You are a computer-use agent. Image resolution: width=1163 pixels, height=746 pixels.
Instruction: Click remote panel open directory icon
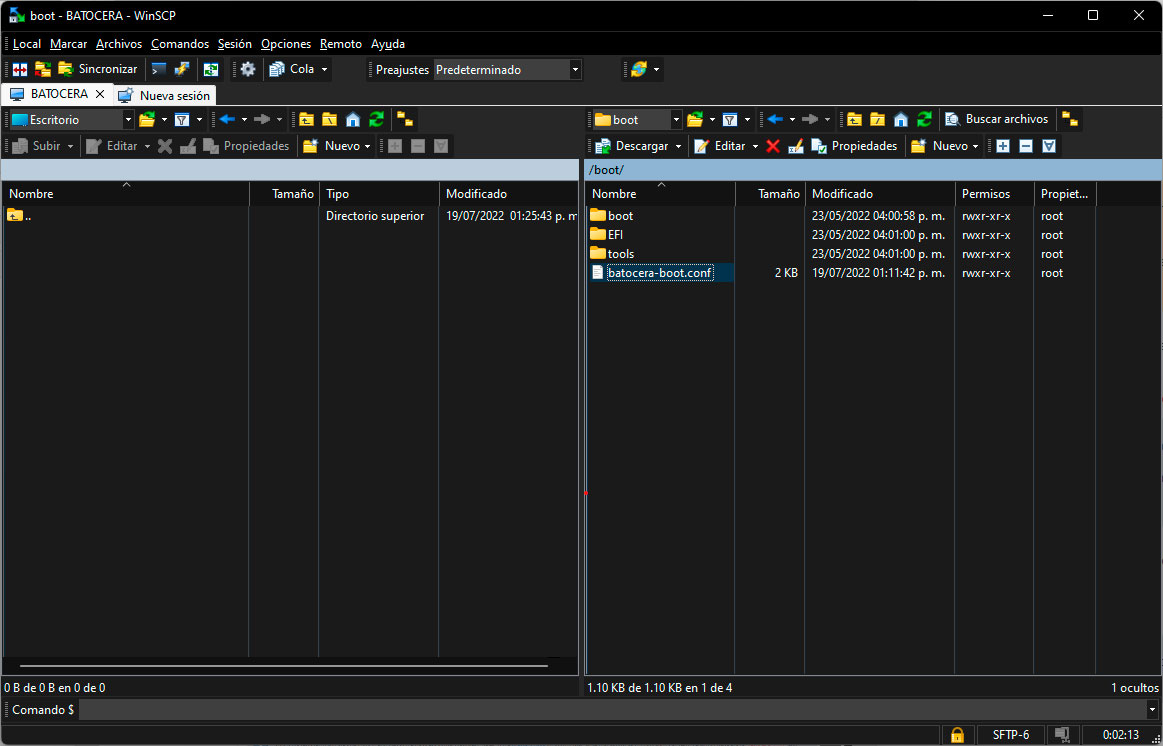695,119
